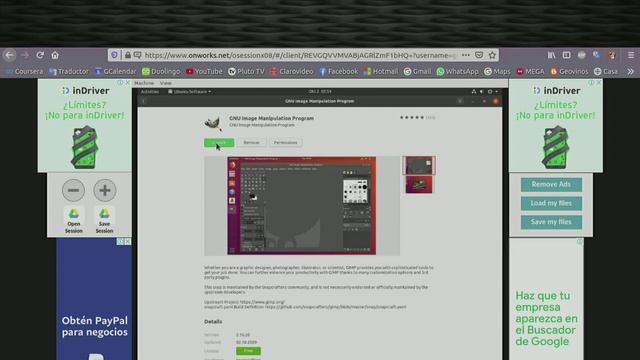Click the left inDriver ad banner
This screenshot has height=360, width=640.
(x=85, y=126)
